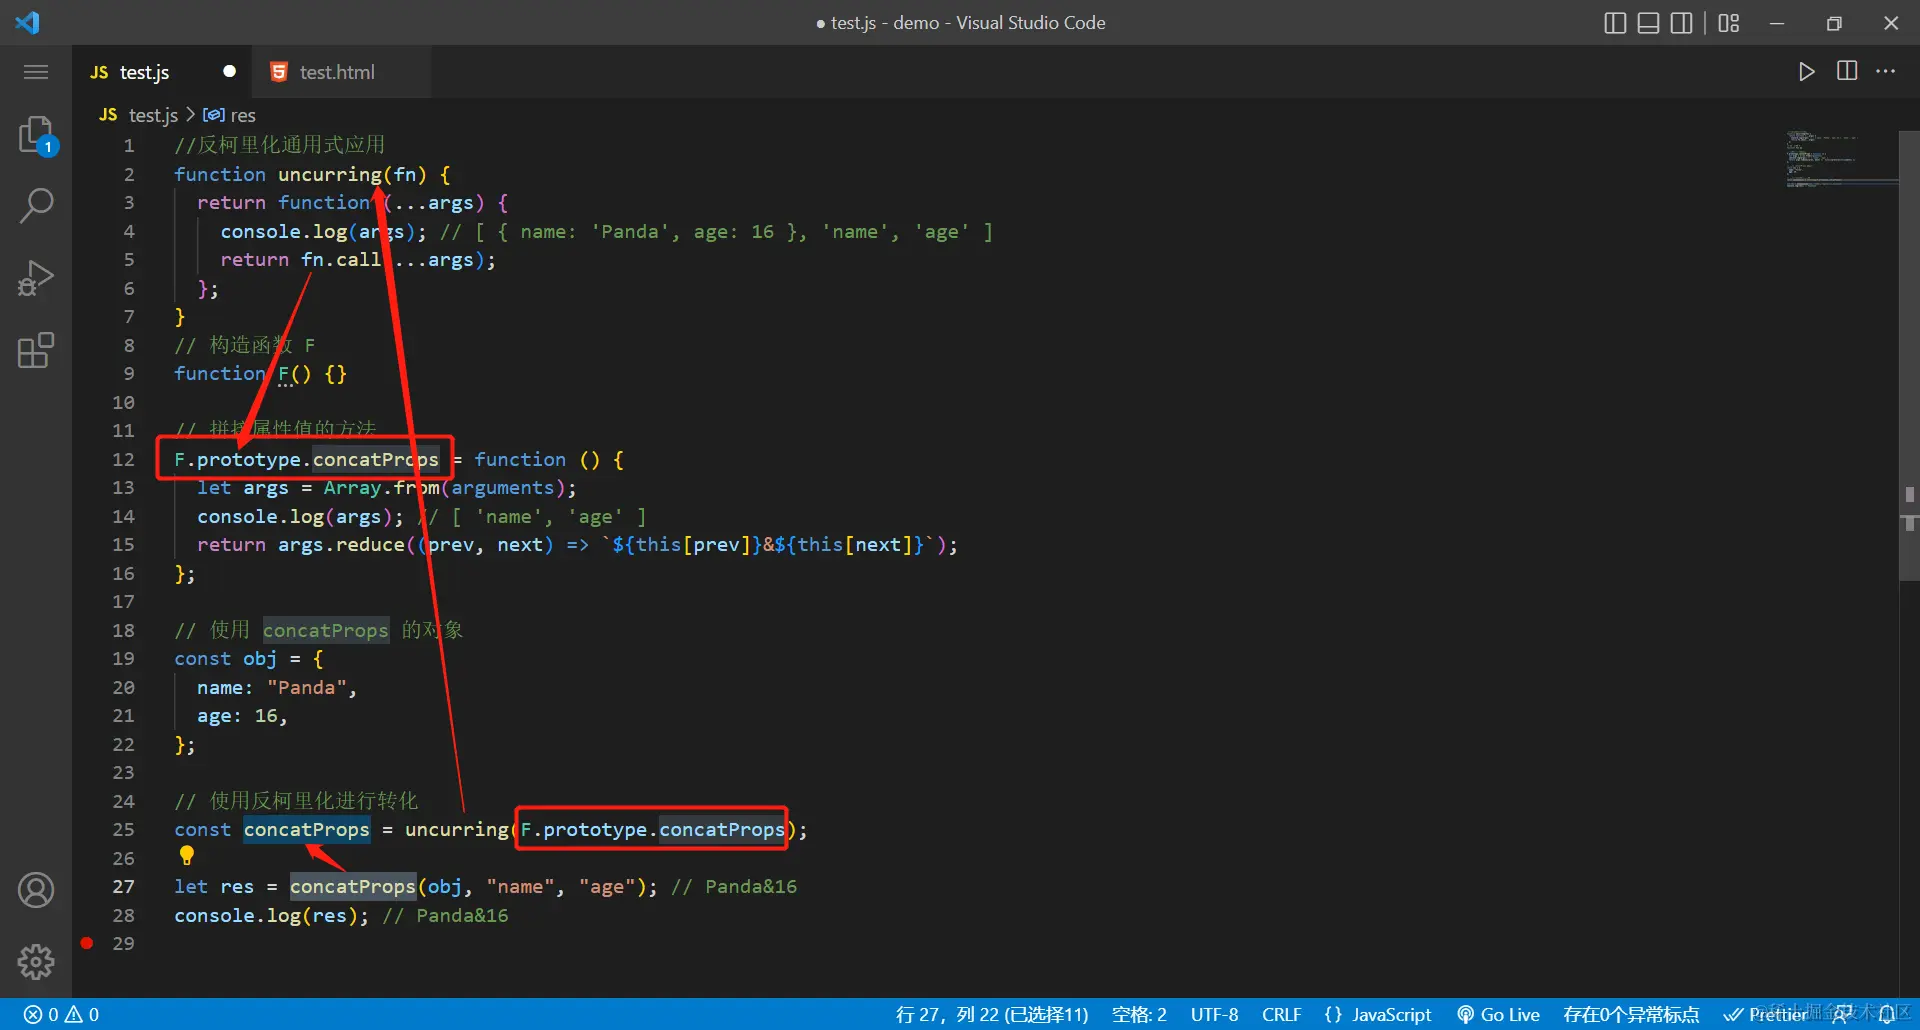
Task: Toggle the secondary side bar layout
Action: (x=1682, y=23)
